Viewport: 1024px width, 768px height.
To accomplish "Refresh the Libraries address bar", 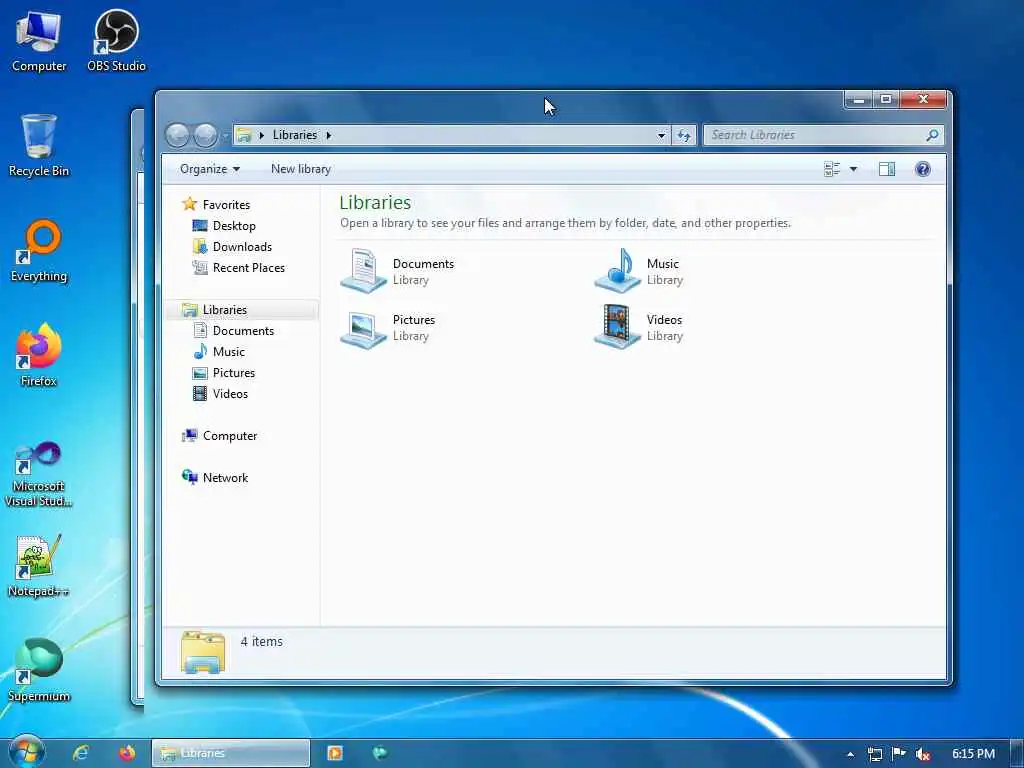I will (684, 135).
